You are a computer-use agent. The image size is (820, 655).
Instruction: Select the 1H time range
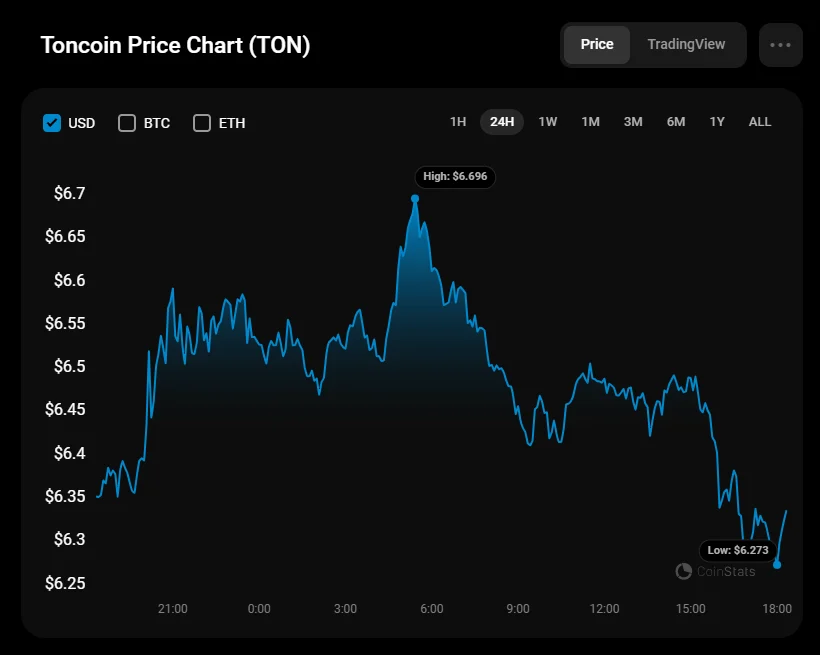click(458, 122)
